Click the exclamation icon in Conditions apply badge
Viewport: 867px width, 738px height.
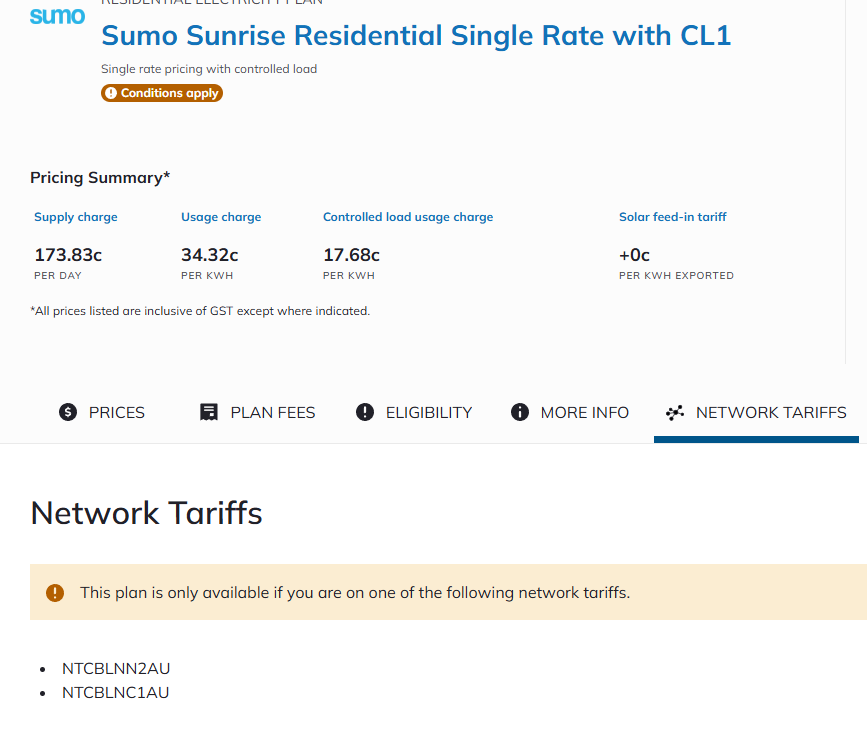pyautogui.click(x=110, y=93)
